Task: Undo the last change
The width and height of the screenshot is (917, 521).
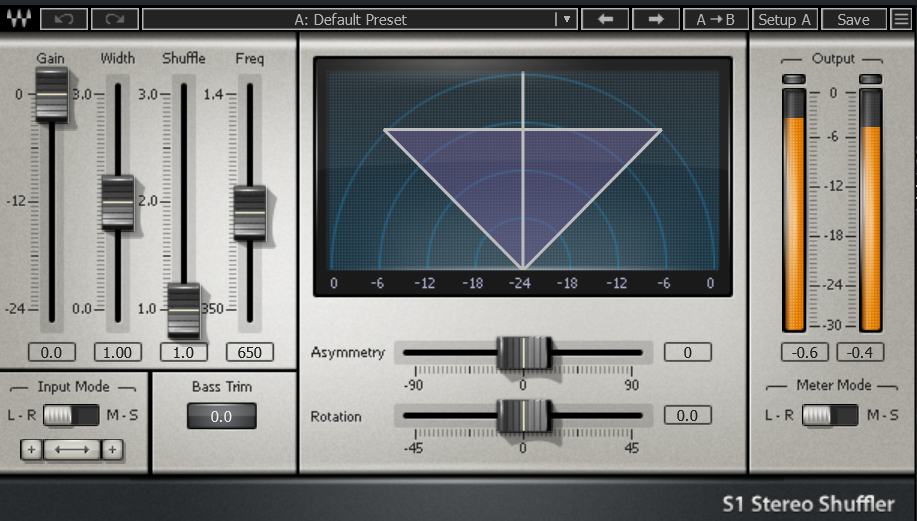Action: coord(64,19)
